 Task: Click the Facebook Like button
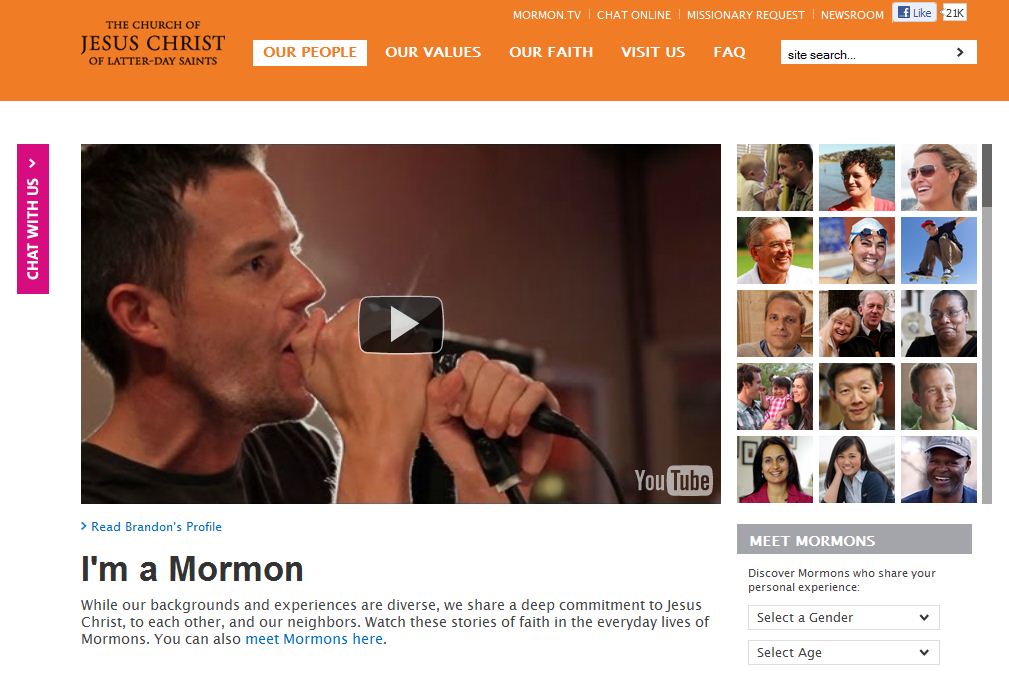tap(914, 12)
